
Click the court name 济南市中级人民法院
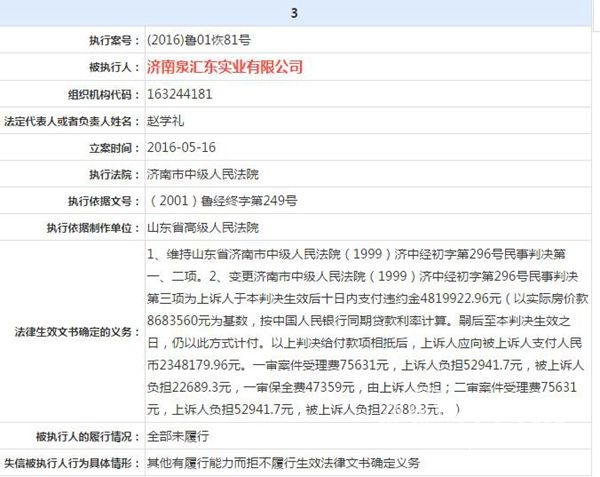click(x=202, y=173)
